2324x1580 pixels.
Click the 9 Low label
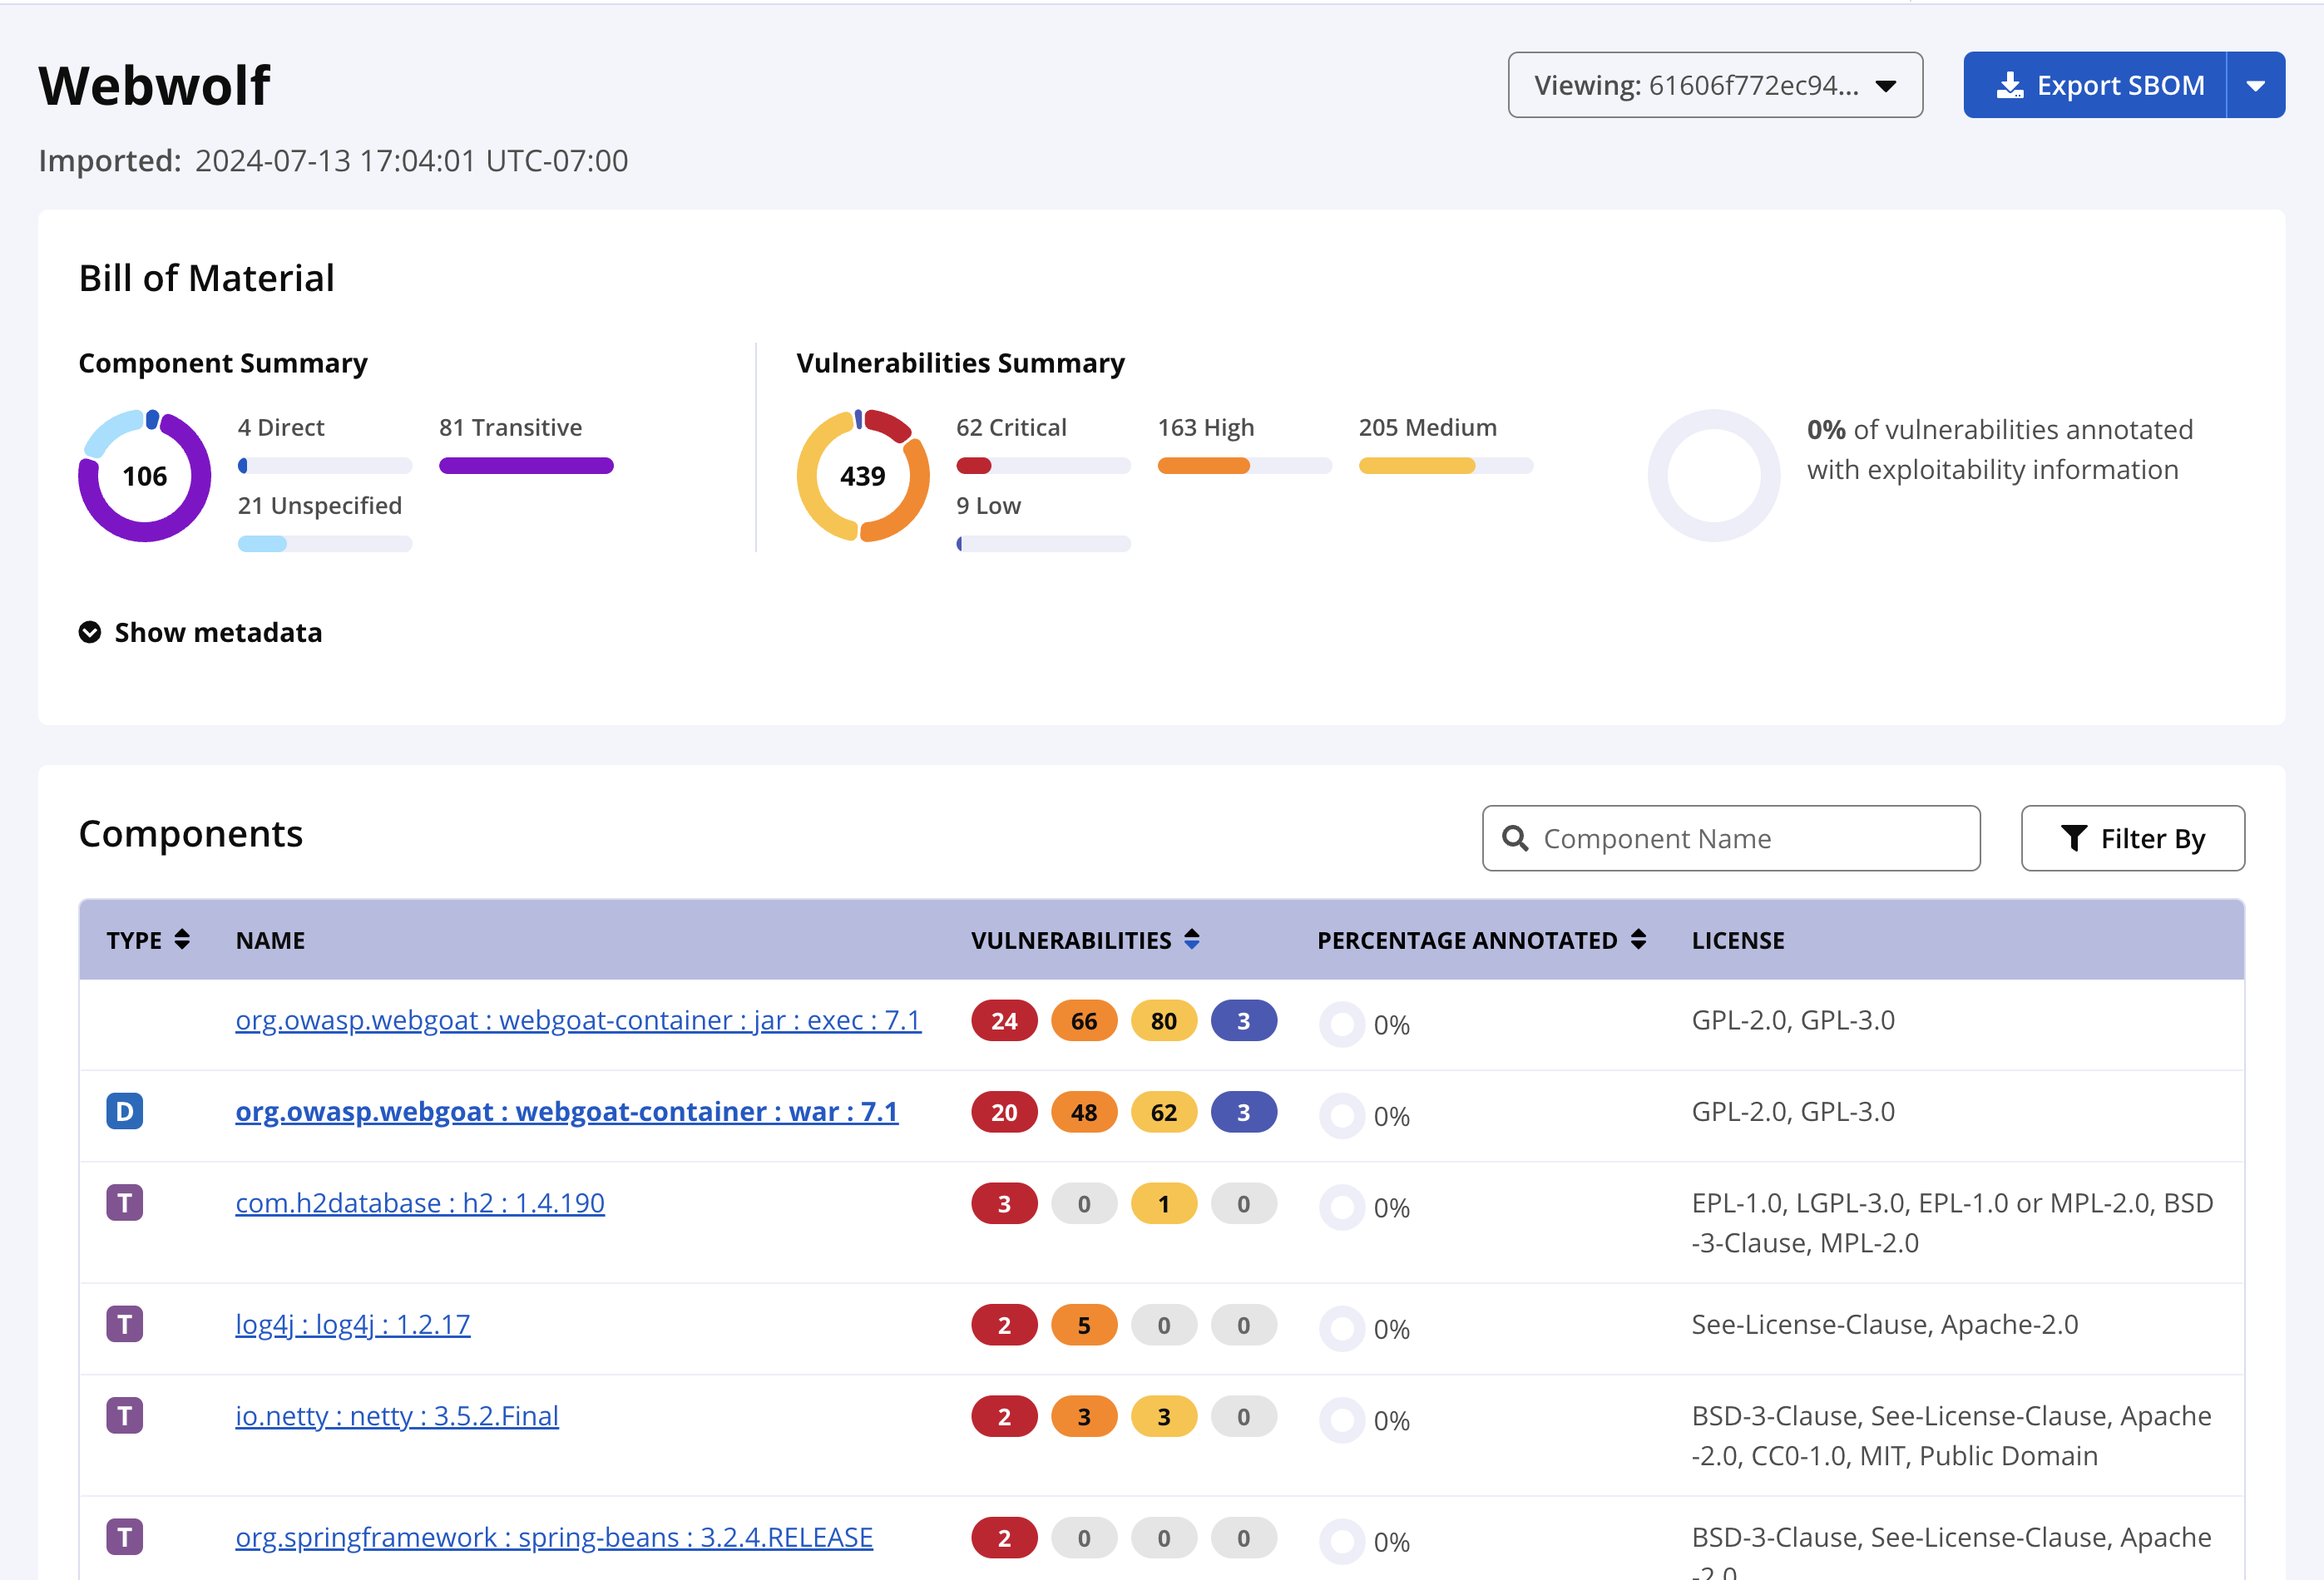(988, 505)
